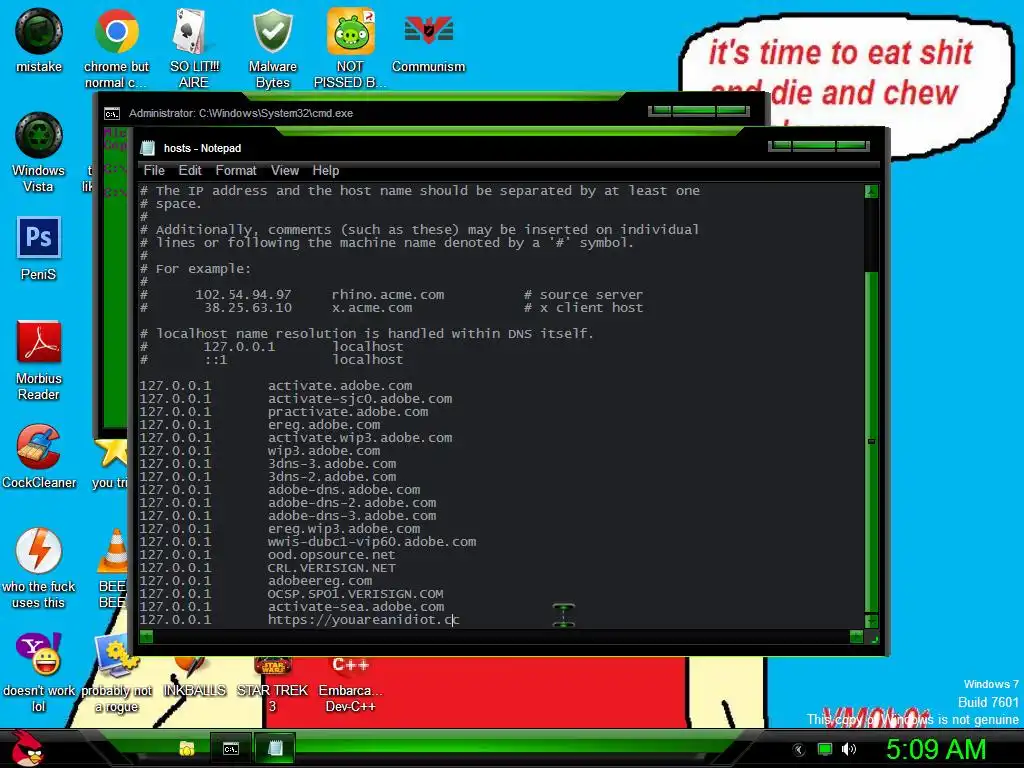1024x768 pixels.
Task: Click the 5:09 AM taskbar clock
Action: point(936,749)
